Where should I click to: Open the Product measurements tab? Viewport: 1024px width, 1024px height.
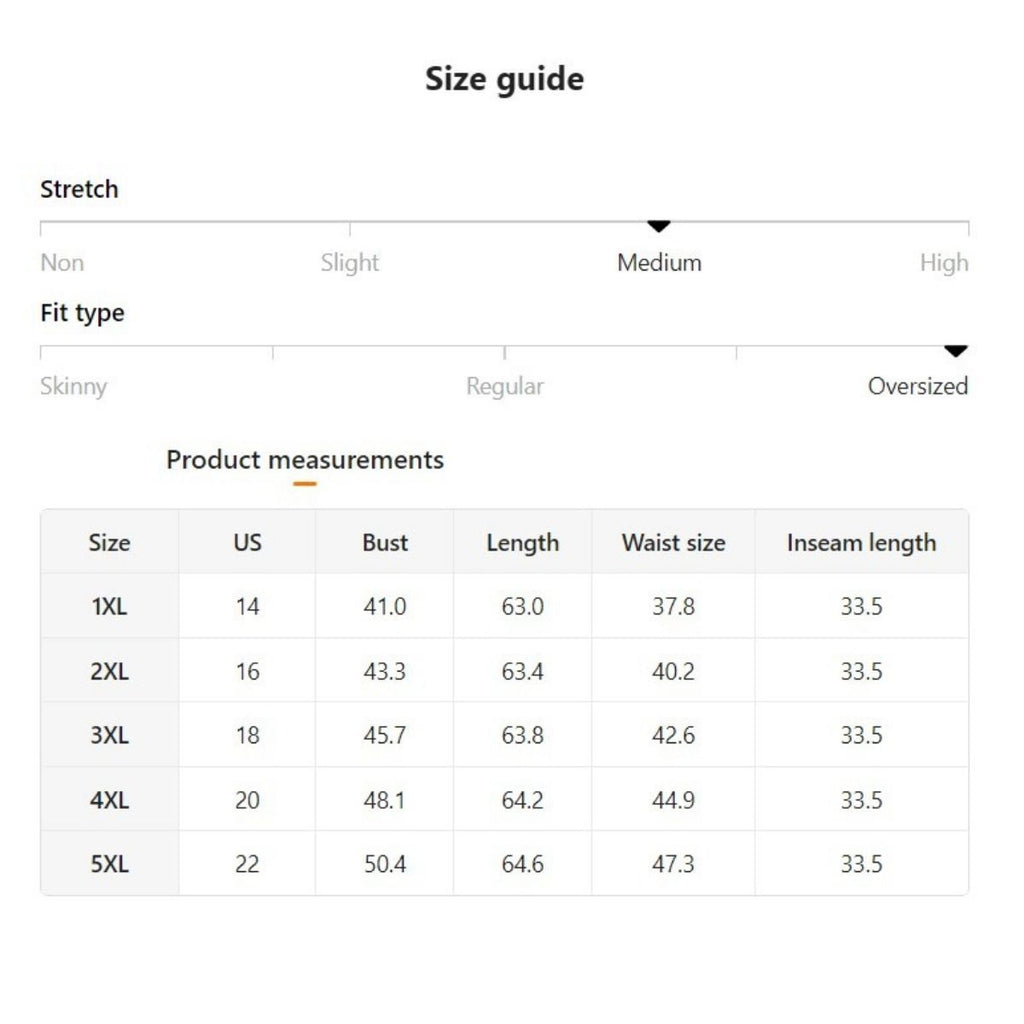coord(305,460)
